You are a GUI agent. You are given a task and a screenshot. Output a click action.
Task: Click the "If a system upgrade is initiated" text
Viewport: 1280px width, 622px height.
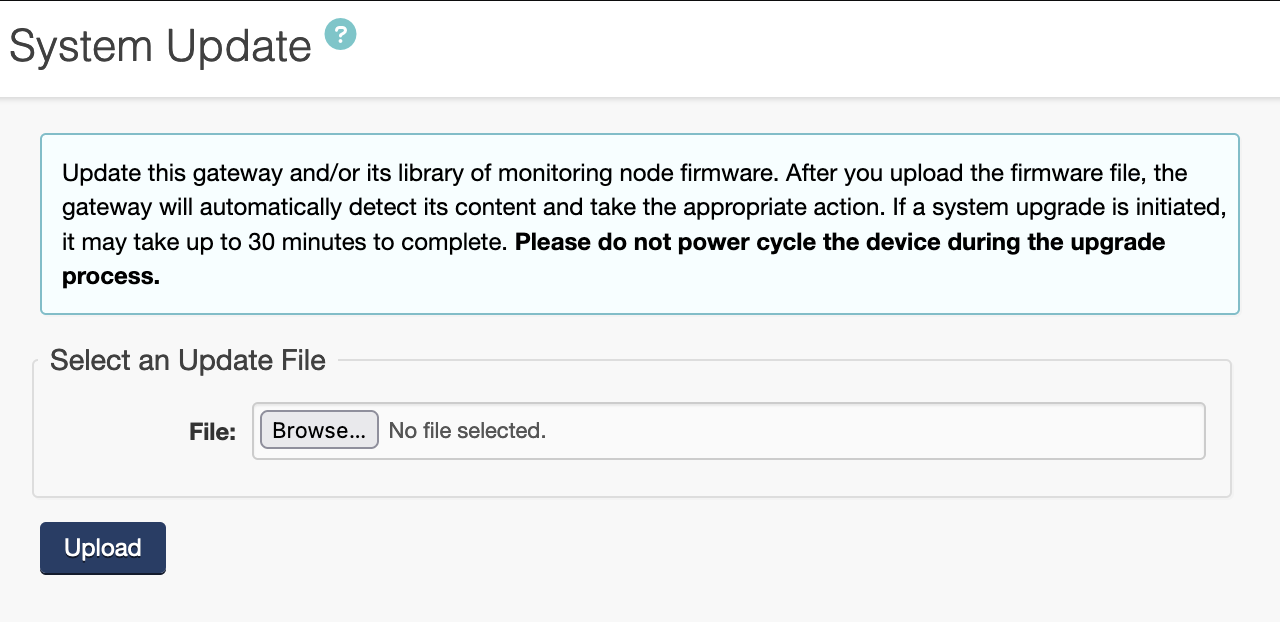1050,208
